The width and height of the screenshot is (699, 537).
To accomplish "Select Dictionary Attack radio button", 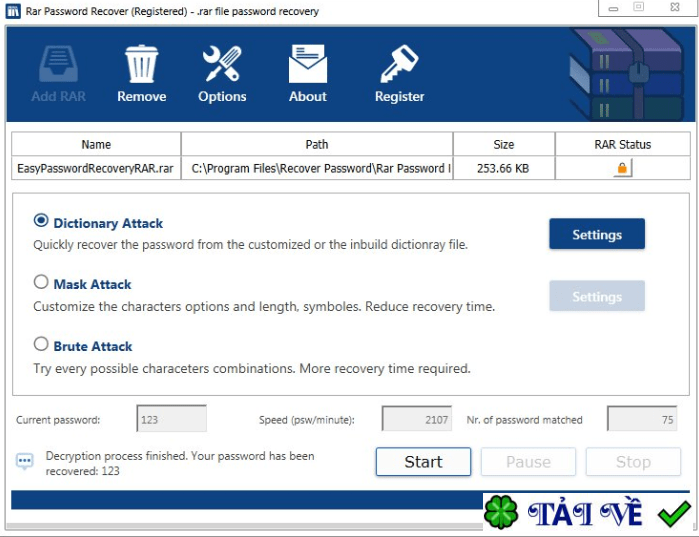I will coord(41,220).
